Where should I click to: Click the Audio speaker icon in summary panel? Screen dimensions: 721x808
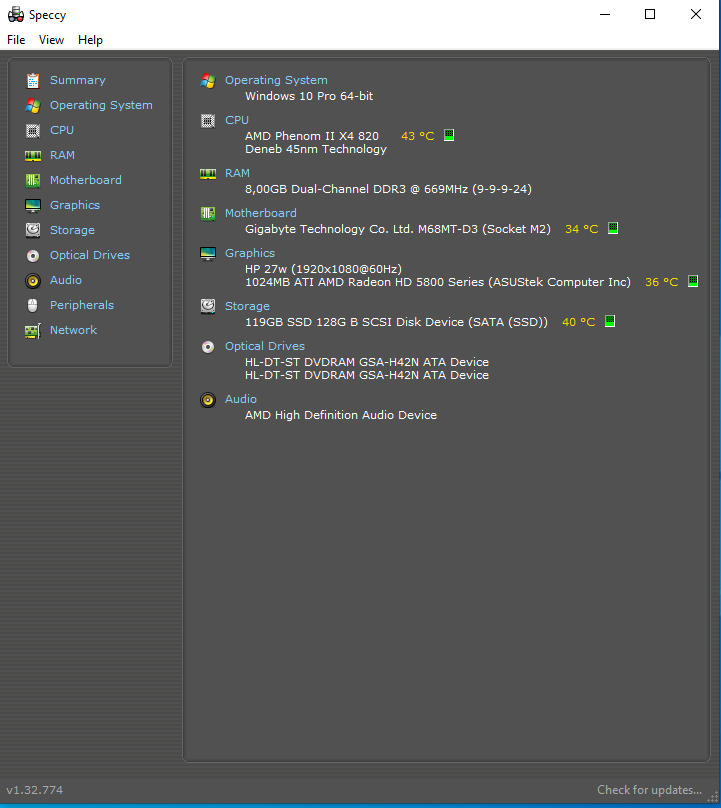[x=208, y=400]
